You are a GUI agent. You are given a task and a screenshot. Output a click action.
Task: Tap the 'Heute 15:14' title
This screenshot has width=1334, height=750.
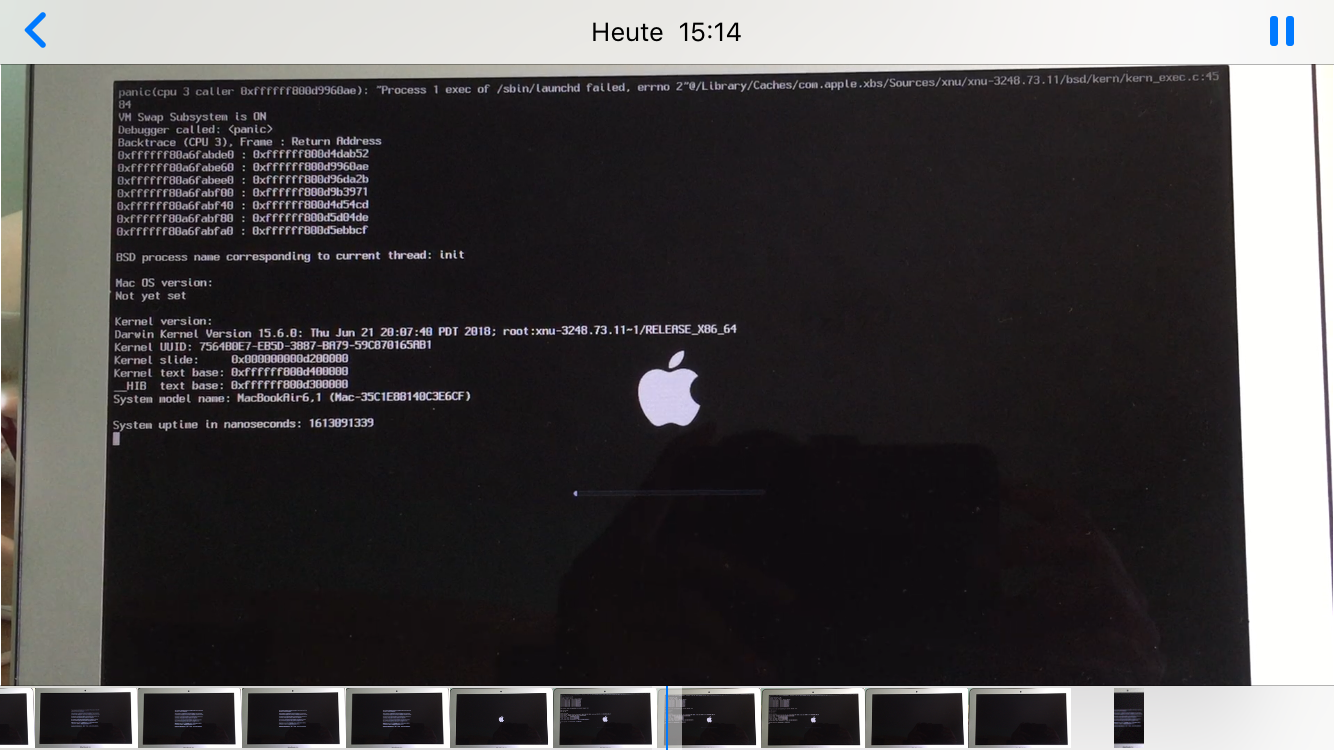tap(666, 32)
